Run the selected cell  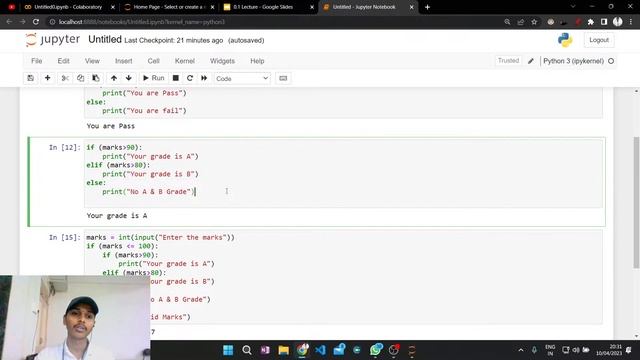pyautogui.click(x=153, y=78)
